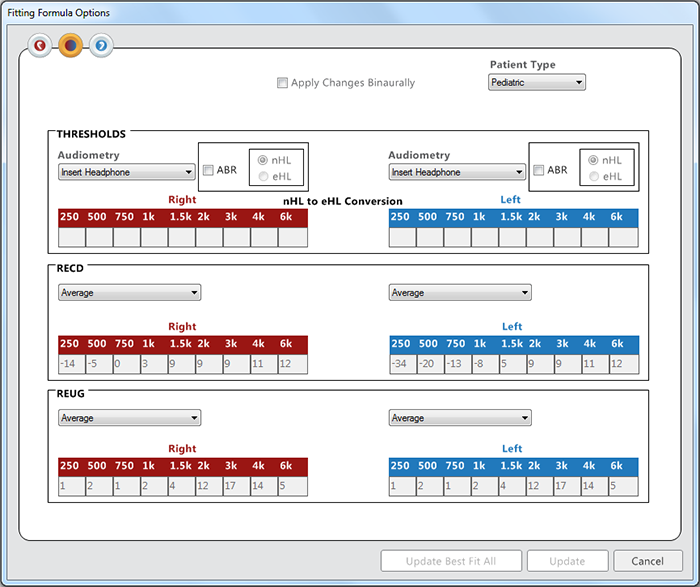
Task: Open left RECD Average dropdown
Action: click(x=460, y=292)
